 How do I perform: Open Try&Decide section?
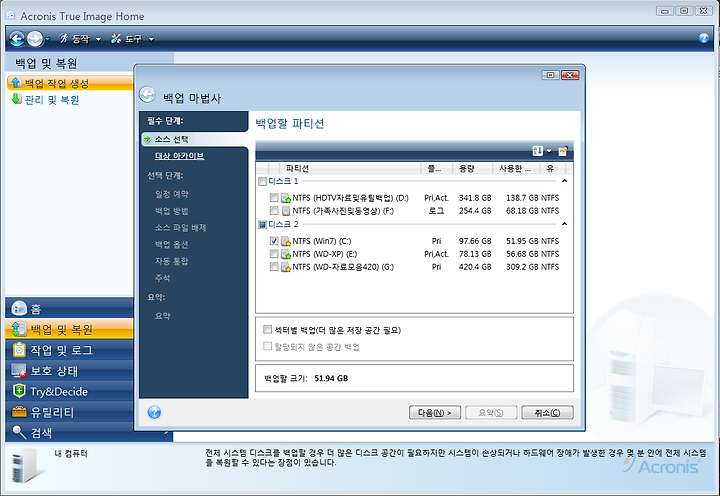(x=69, y=391)
